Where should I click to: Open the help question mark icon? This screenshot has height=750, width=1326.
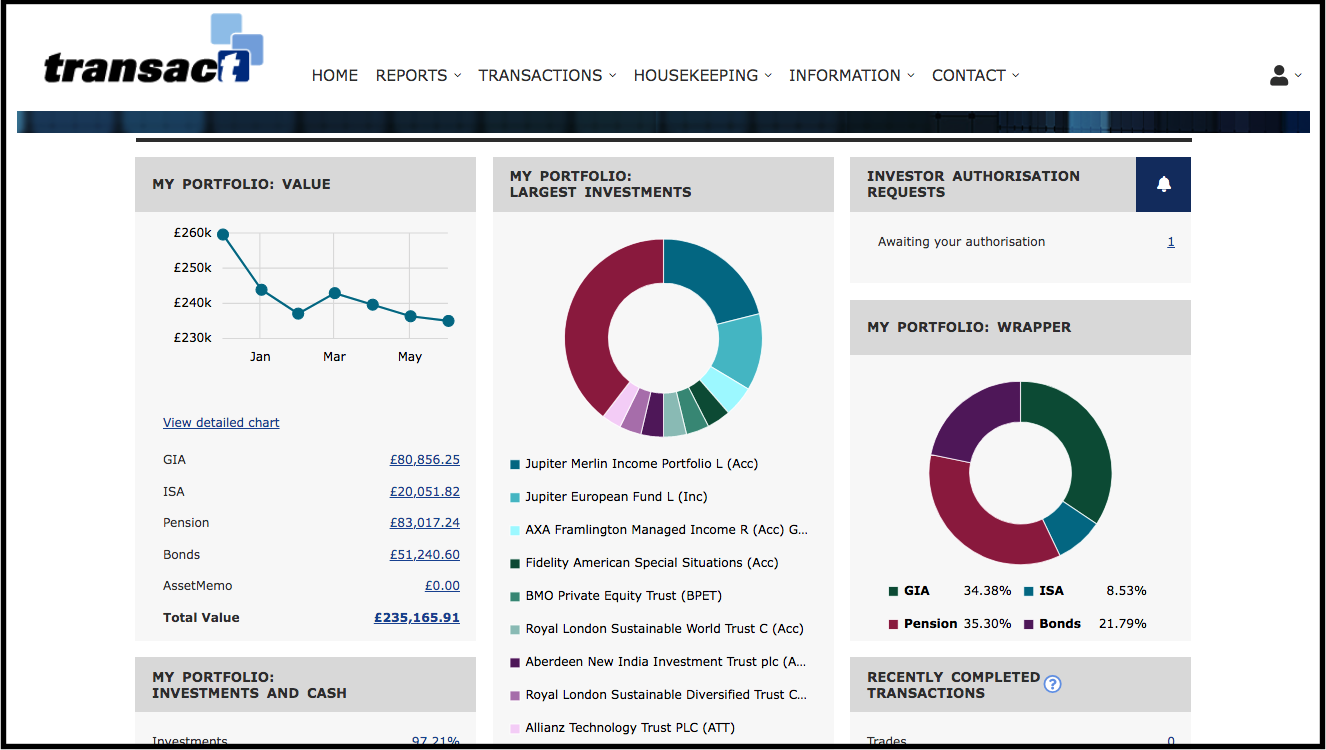pos(1052,684)
